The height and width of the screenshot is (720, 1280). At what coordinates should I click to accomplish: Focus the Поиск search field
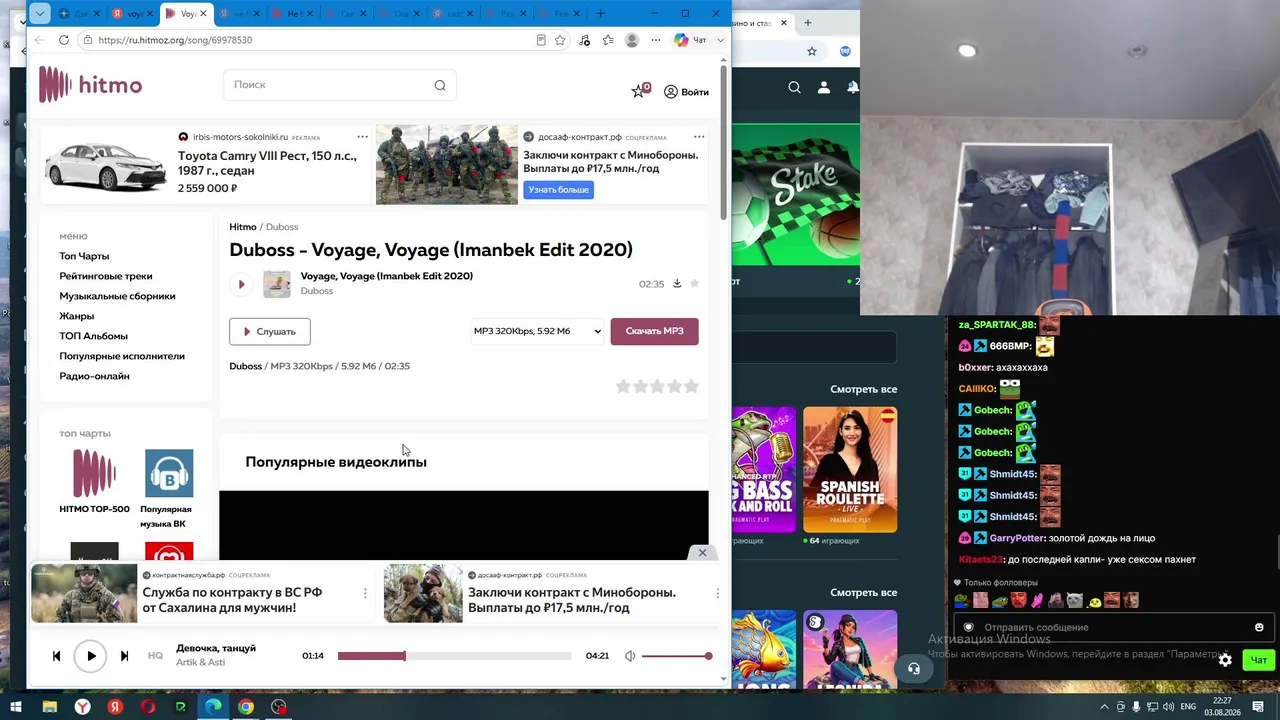(x=340, y=85)
